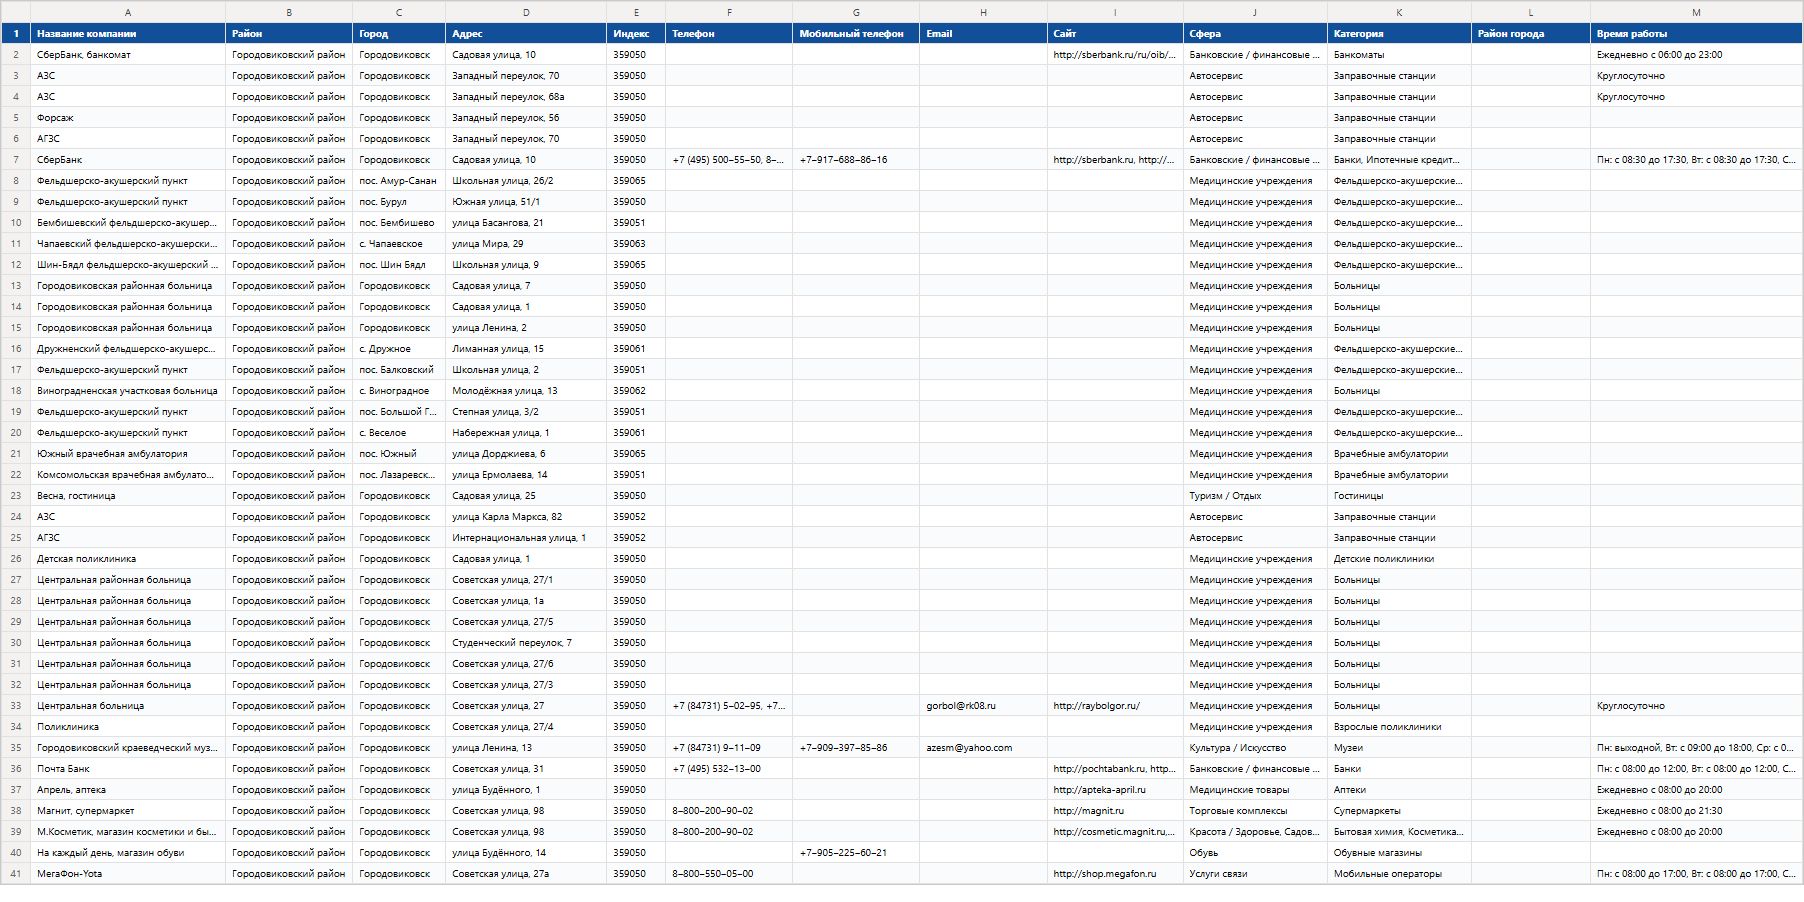Click the "Услуги связи" sphere cell

point(1255,874)
